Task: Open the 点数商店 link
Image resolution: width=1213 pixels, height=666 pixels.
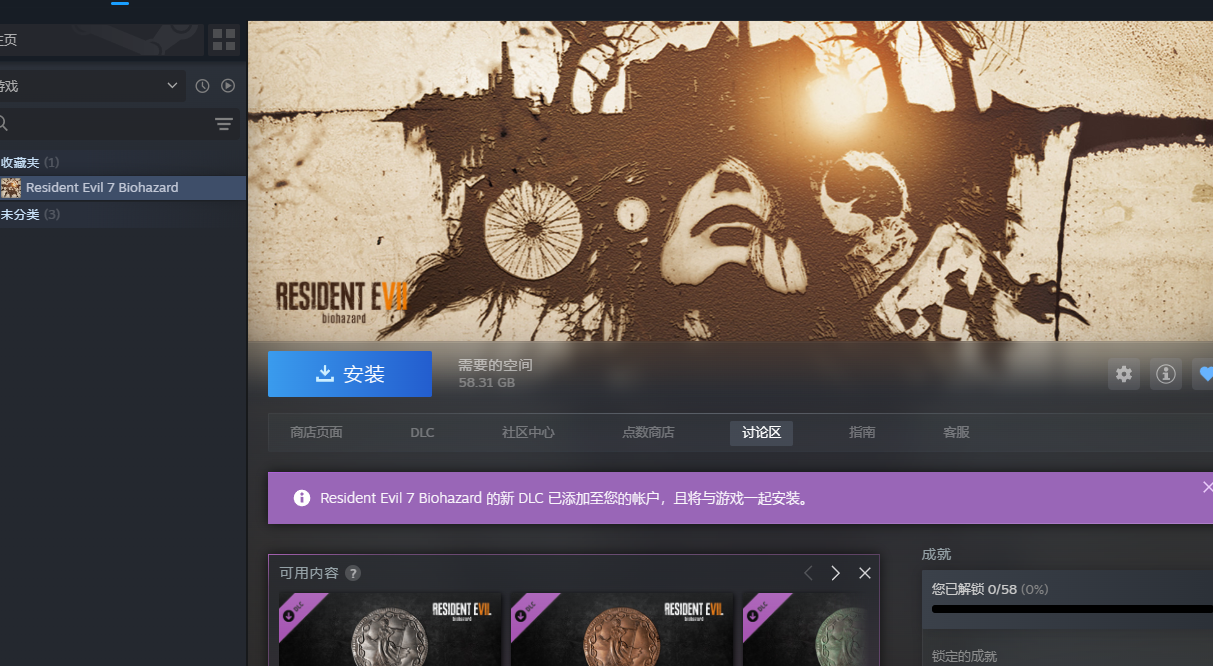Action: pos(648,432)
